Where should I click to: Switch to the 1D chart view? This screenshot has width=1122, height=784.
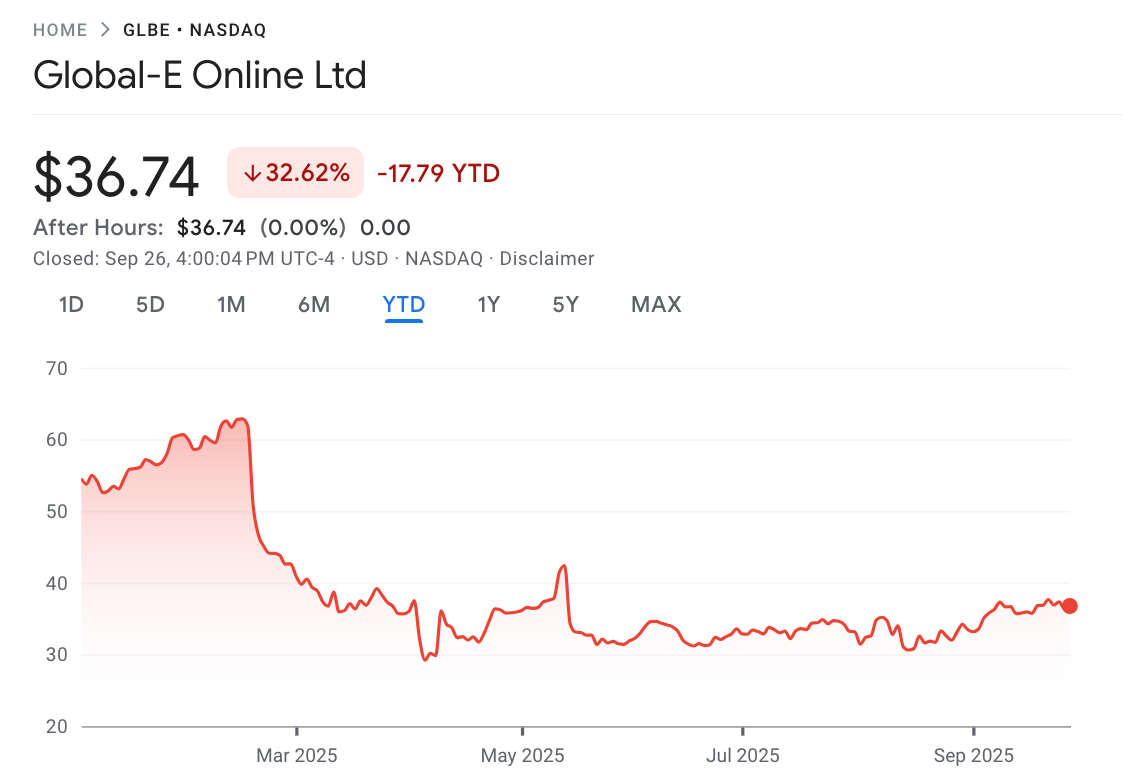[x=71, y=304]
